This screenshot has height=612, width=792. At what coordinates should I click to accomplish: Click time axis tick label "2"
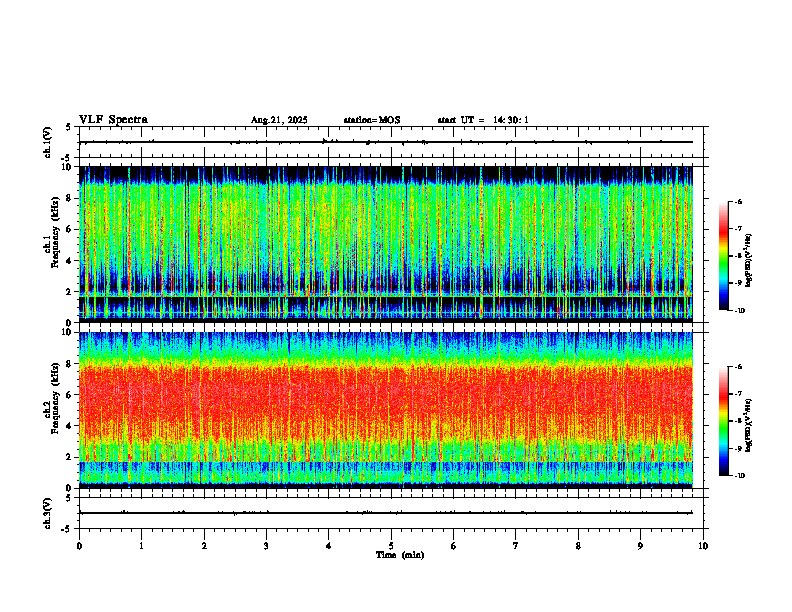click(204, 546)
